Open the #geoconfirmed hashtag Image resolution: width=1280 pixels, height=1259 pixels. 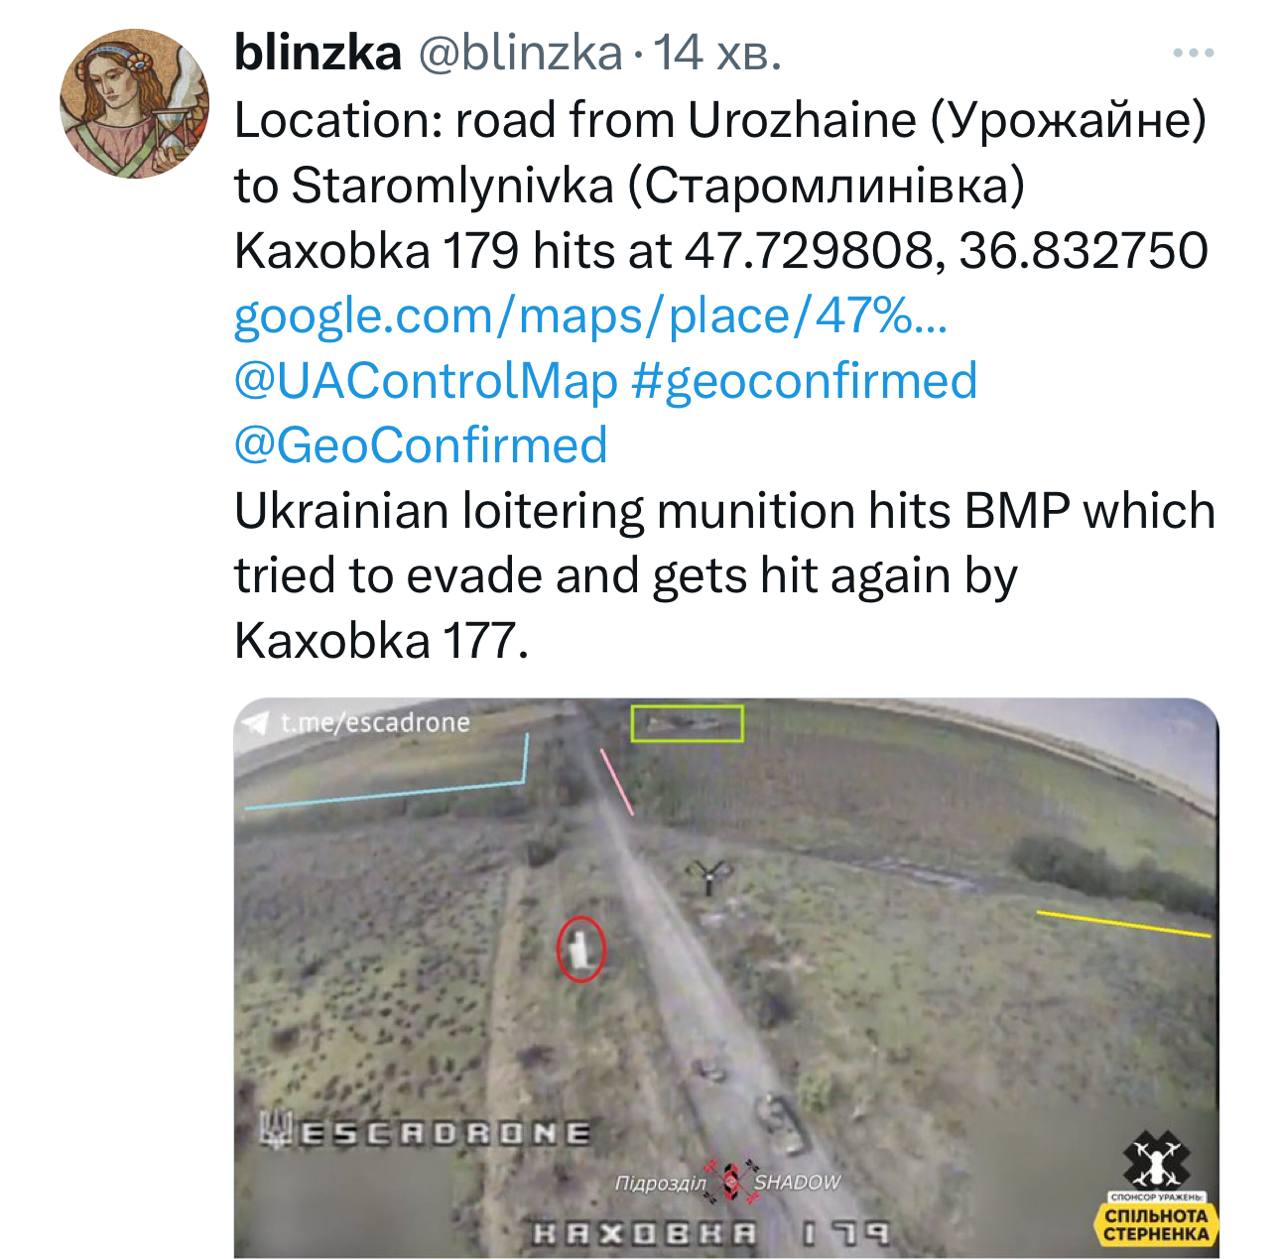(x=805, y=381)
